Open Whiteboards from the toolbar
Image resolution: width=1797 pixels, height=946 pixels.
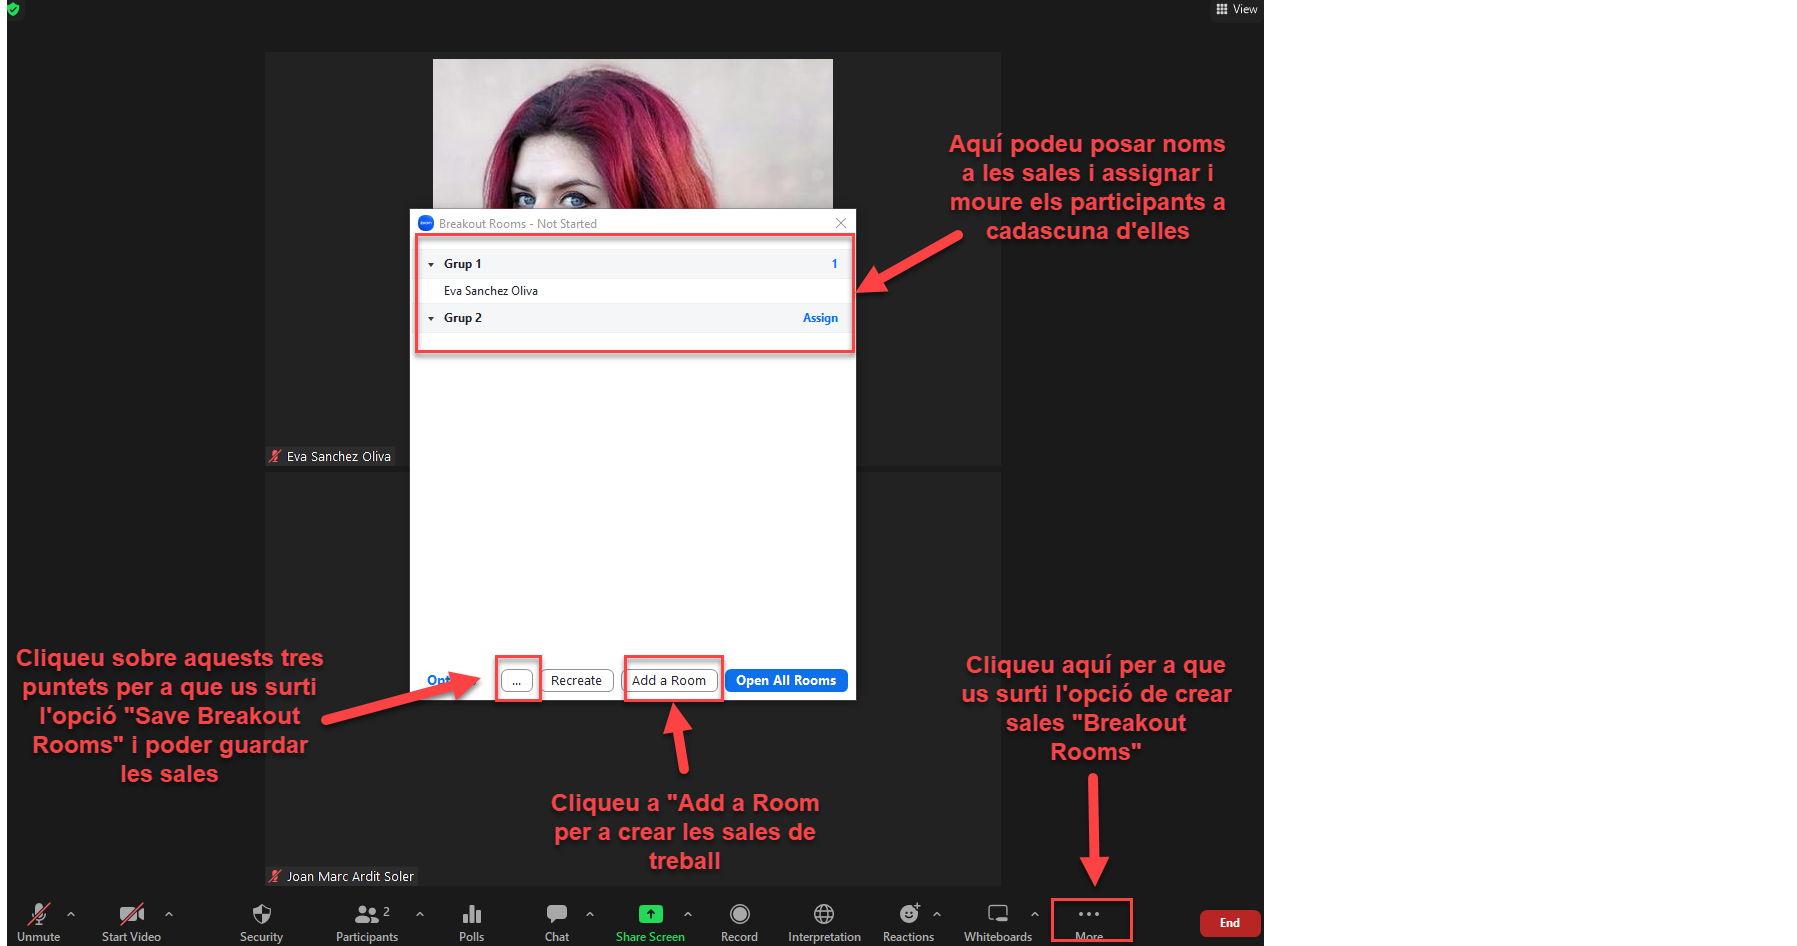(x=997, y=920)
